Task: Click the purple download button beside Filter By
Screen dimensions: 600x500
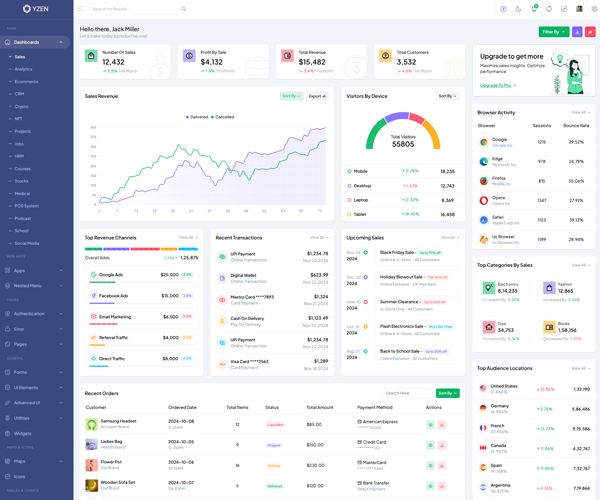Action: (x=577, y=32)
